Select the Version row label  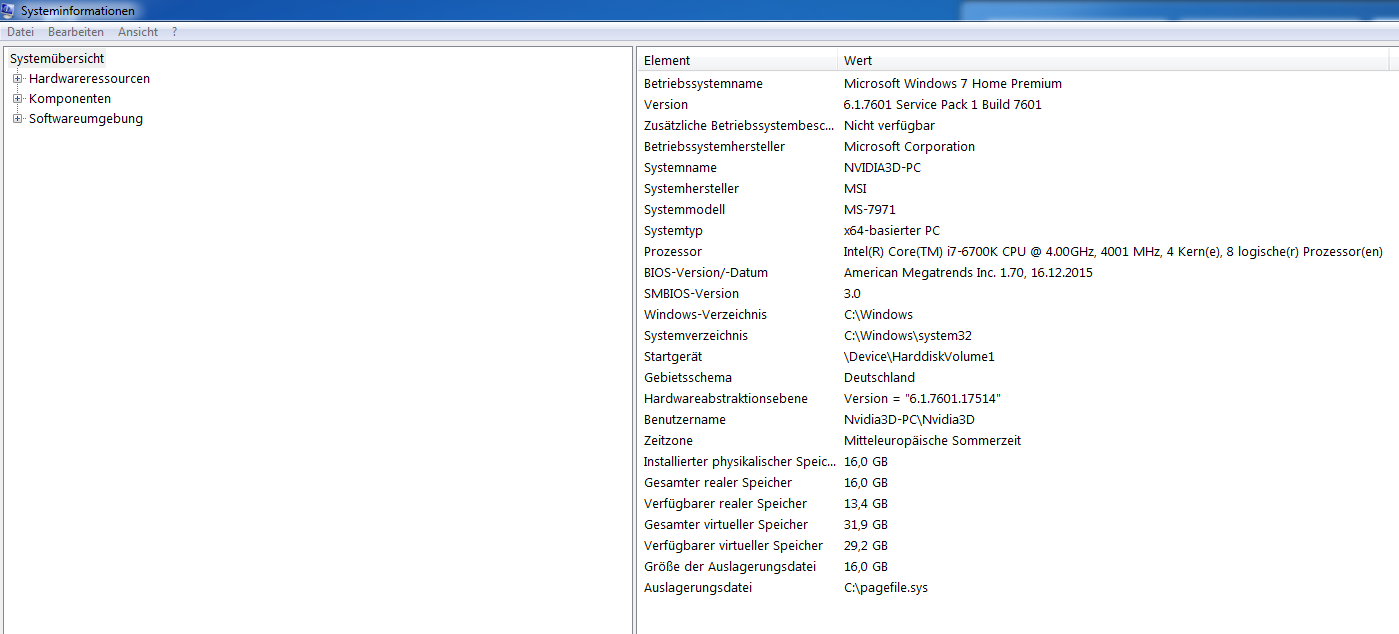point(666,105)
